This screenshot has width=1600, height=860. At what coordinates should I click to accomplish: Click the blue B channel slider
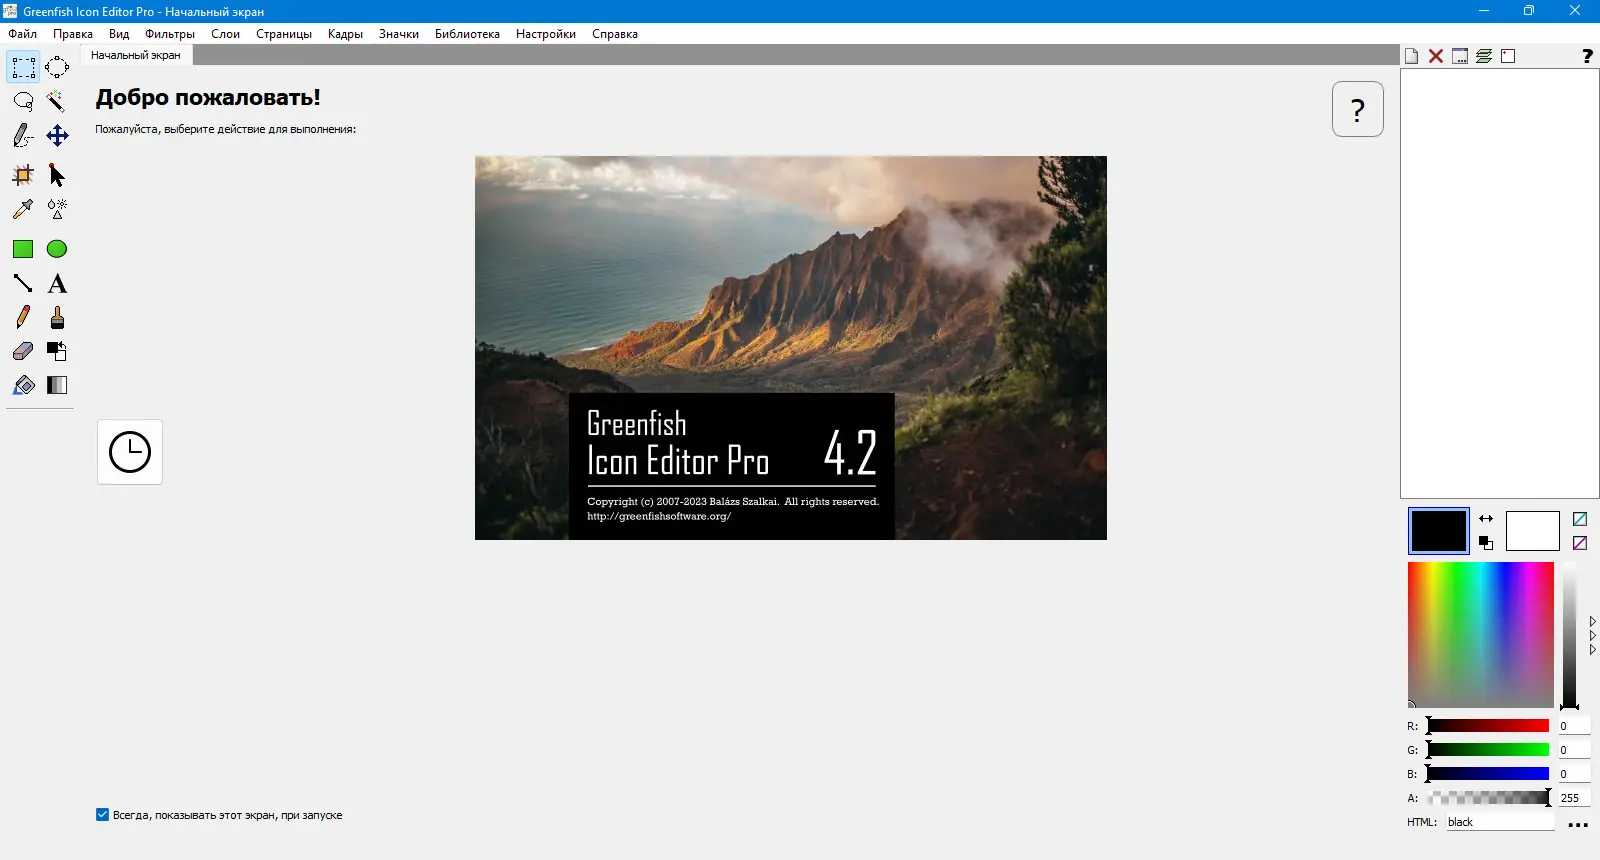pos(1488,774)
